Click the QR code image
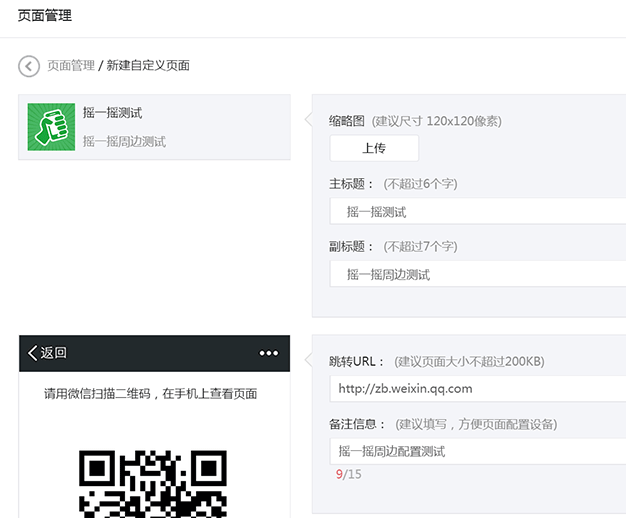The height and width of the screenshot is (518, 626). pyautogui.click(x=153, y=484)
